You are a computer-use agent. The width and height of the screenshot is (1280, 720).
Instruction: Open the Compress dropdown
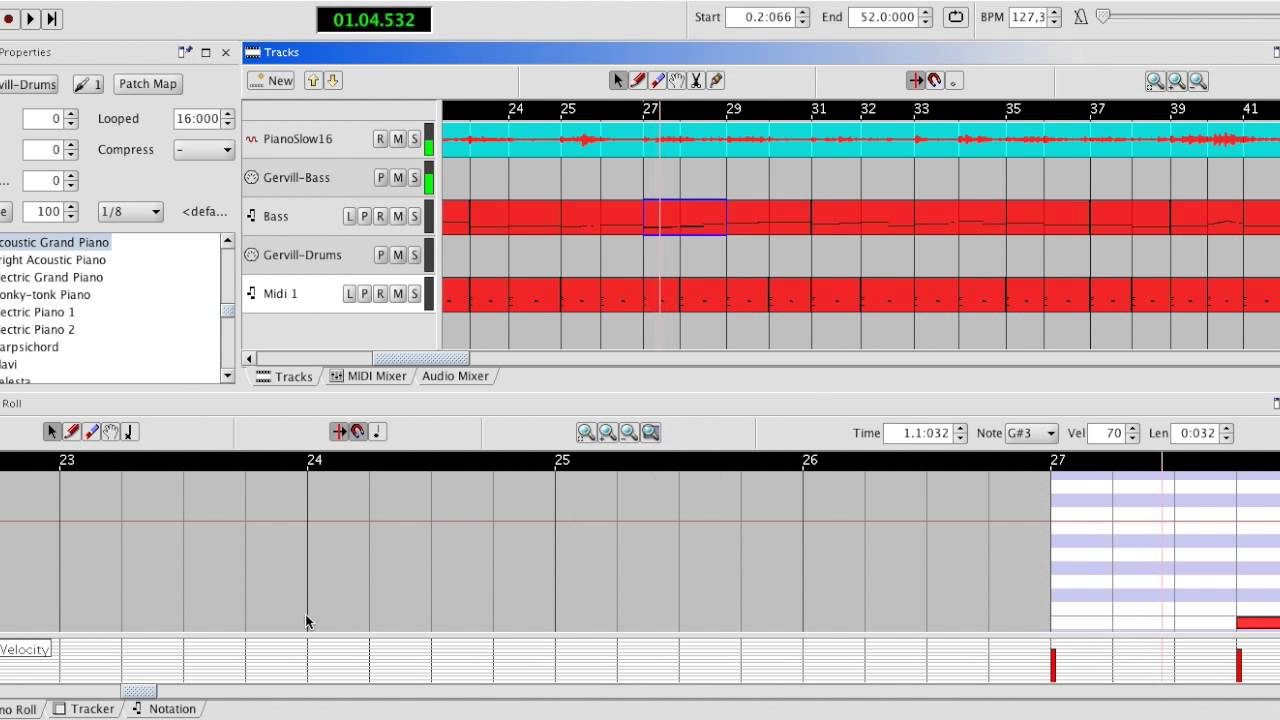point(204,150)
